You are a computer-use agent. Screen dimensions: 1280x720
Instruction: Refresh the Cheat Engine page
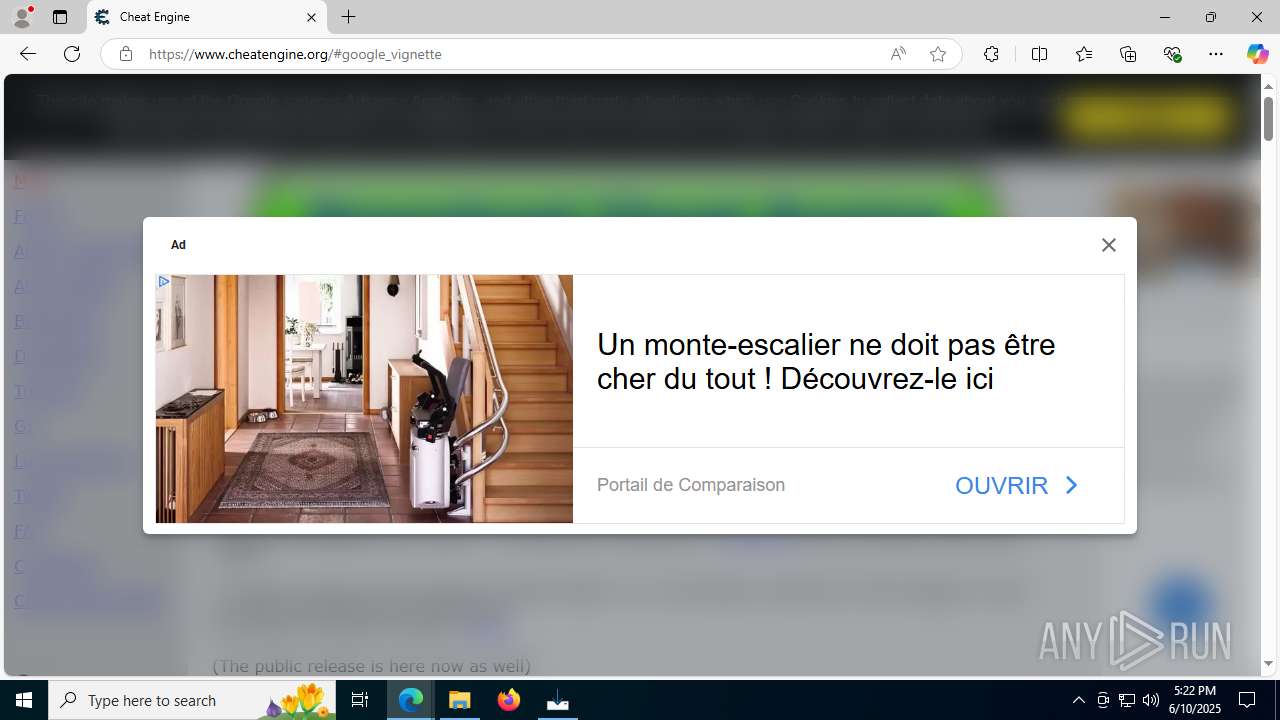point(72,54)
